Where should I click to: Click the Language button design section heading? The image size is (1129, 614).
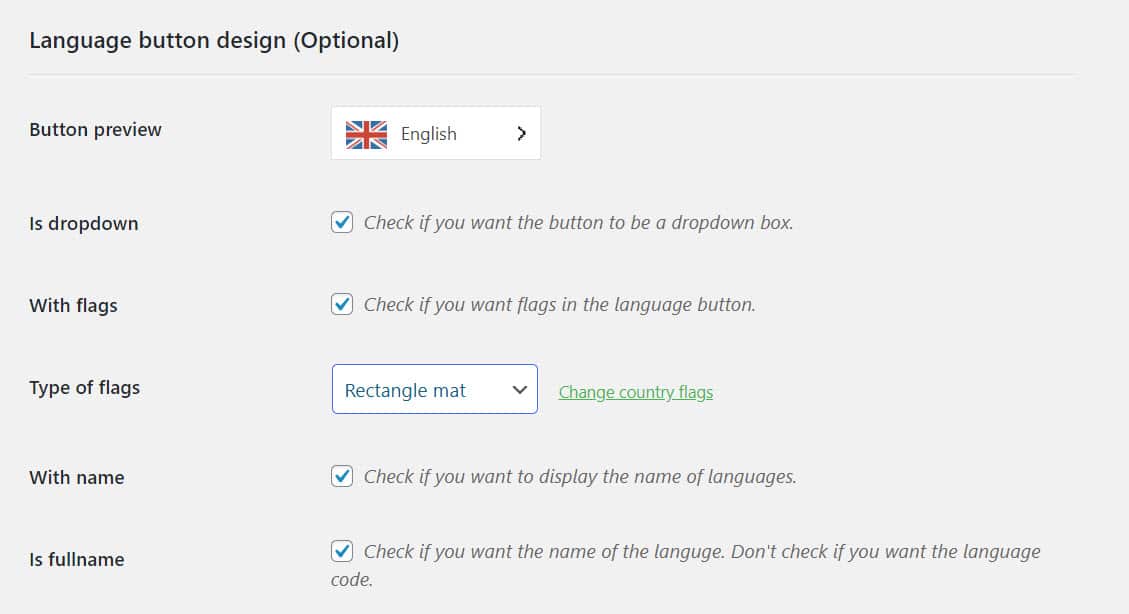coord(214,40)
